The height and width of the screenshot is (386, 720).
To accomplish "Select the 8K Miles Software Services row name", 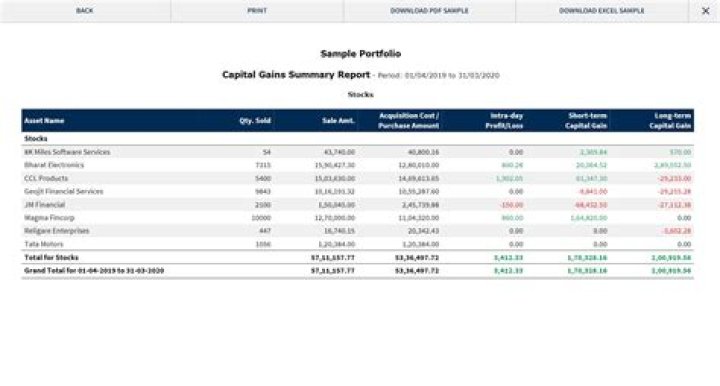I will [67, 152].
